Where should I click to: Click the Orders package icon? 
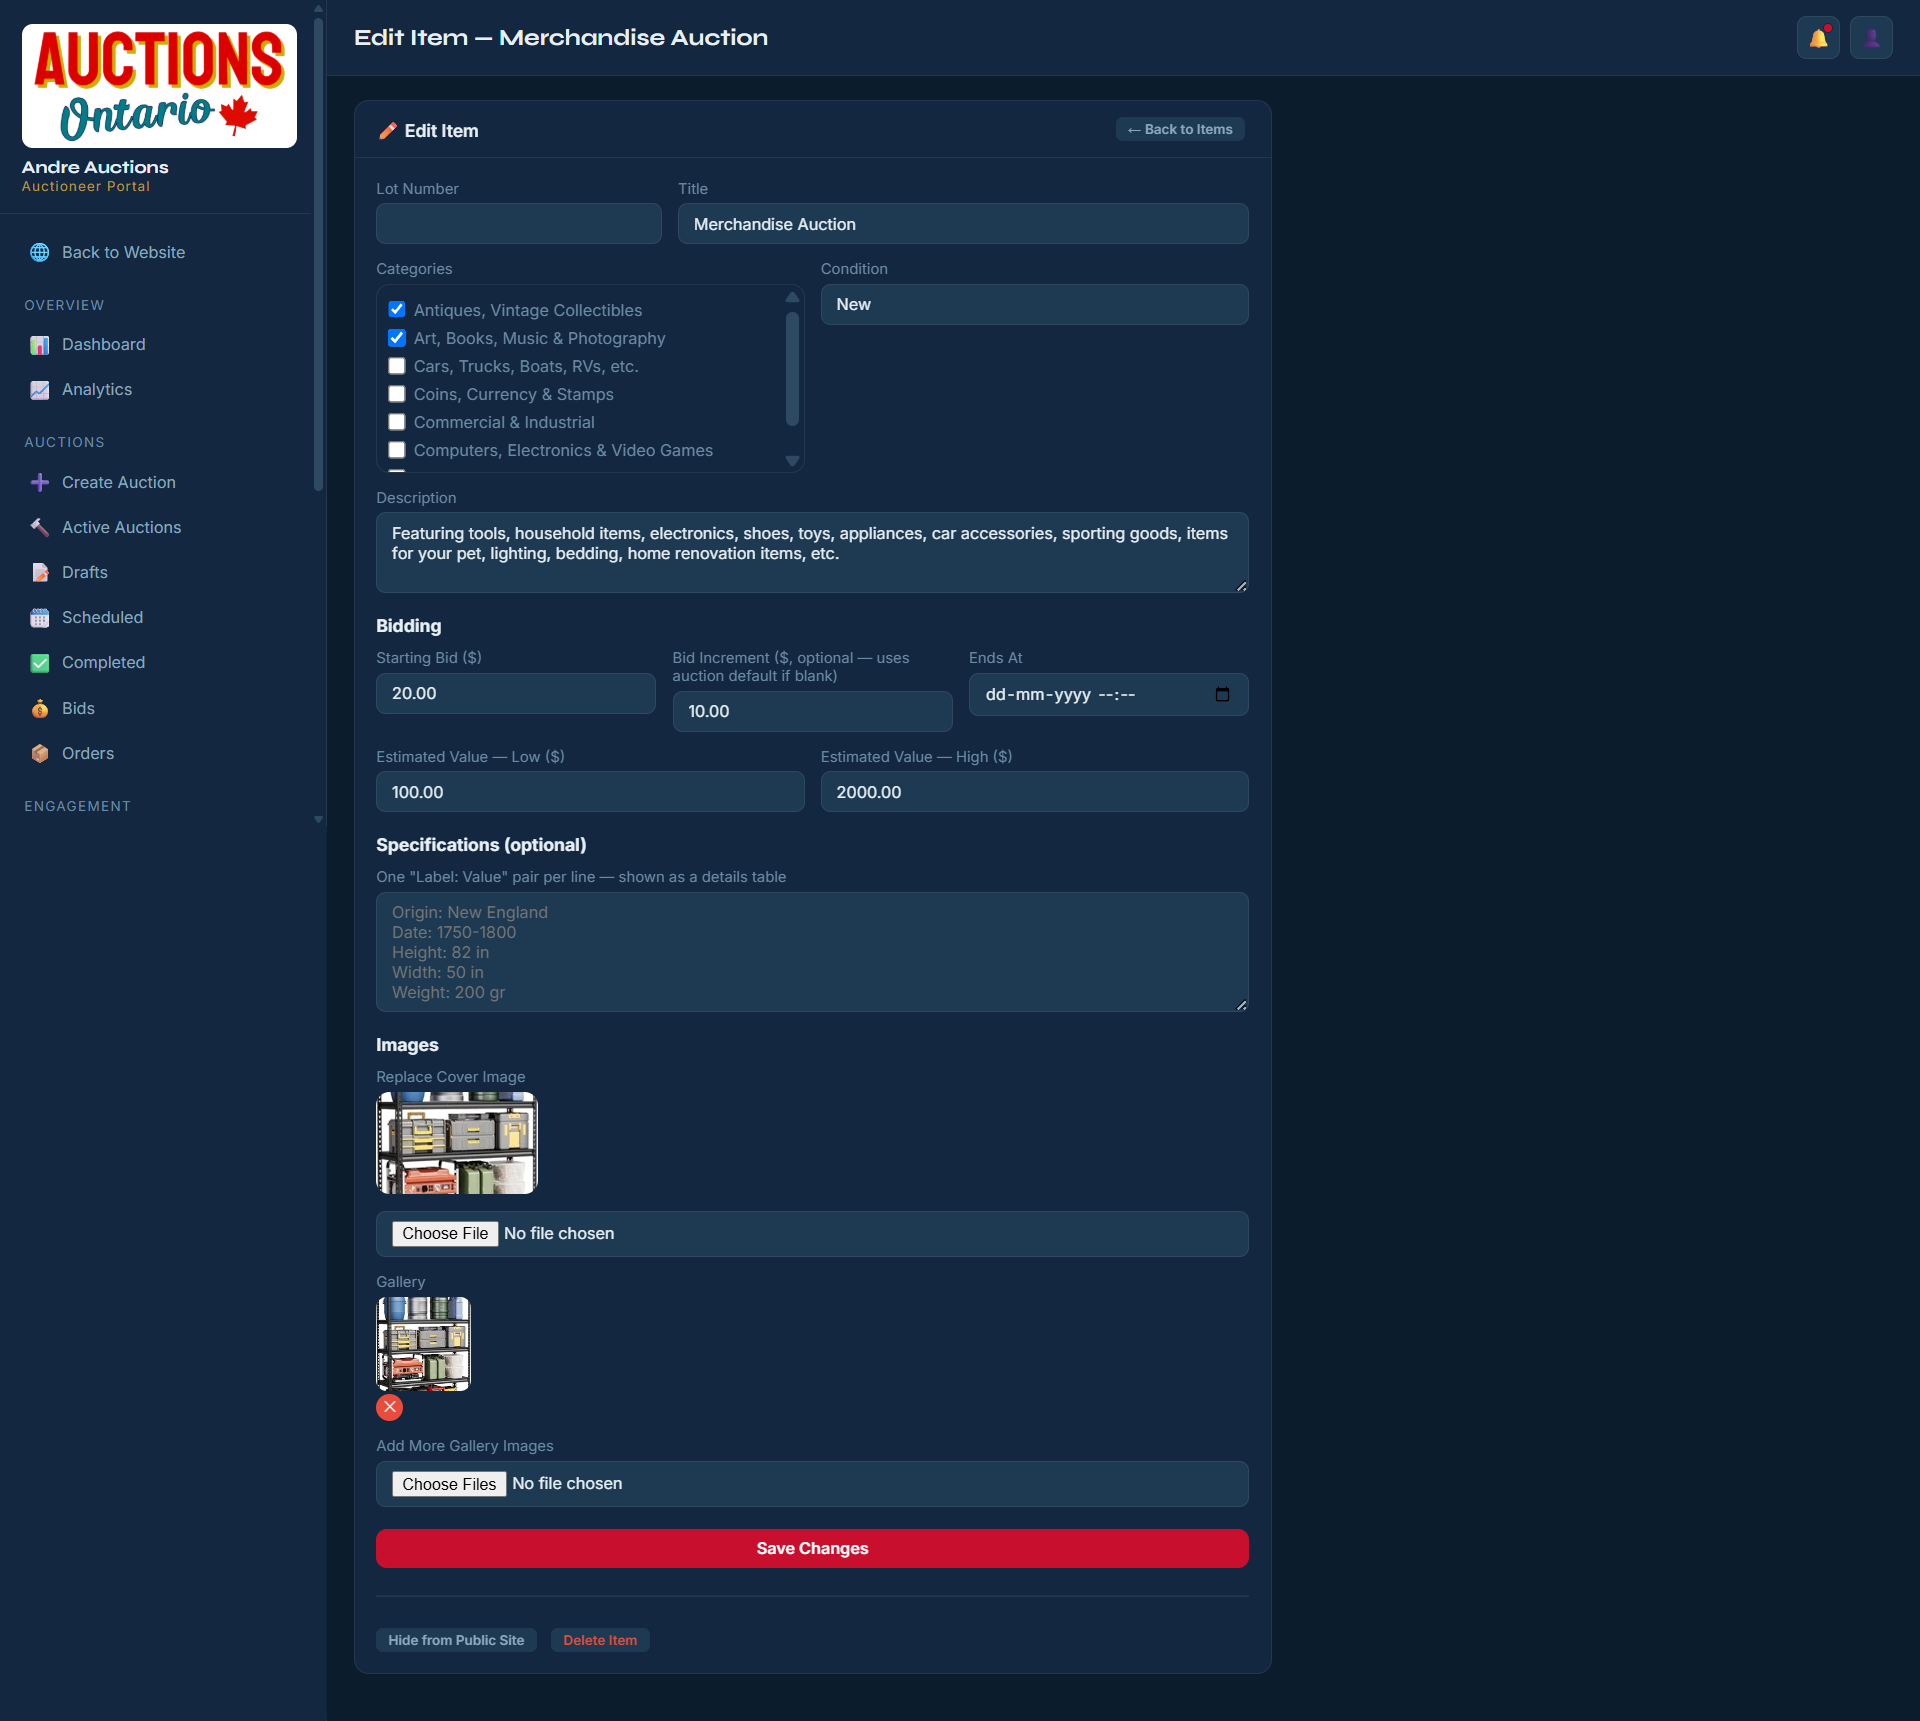(40, 753)
